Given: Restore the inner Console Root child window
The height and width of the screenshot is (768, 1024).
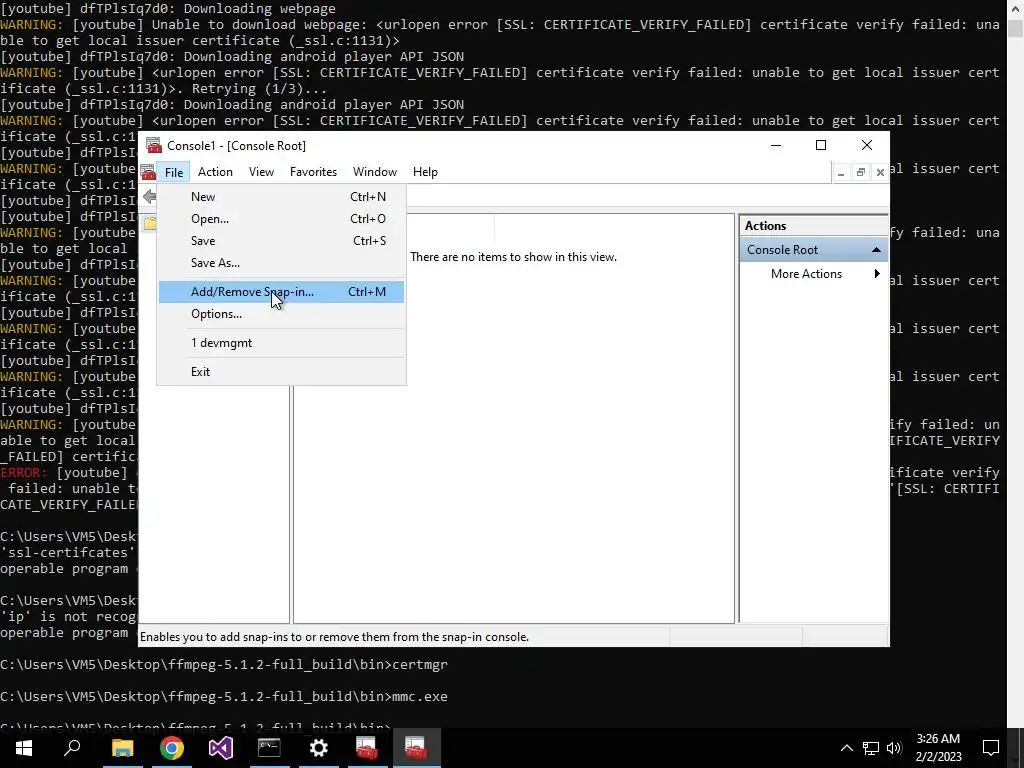Looking at the screenshot, I should 861,172.
